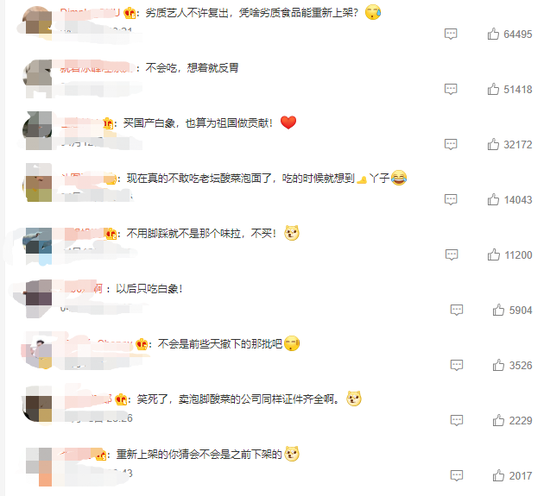Image resolution: width=550 pixels, height=496 pixels.
Task: Reply to the 老坛酸菜泡面 comment
Action: pyautogui.click(x=451, y=200)
